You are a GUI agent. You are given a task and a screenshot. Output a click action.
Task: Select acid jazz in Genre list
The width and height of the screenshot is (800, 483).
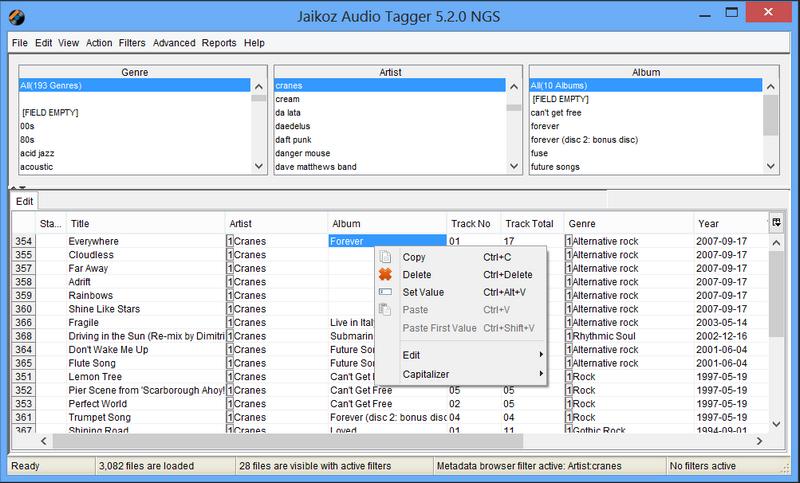tap(135, 153)
